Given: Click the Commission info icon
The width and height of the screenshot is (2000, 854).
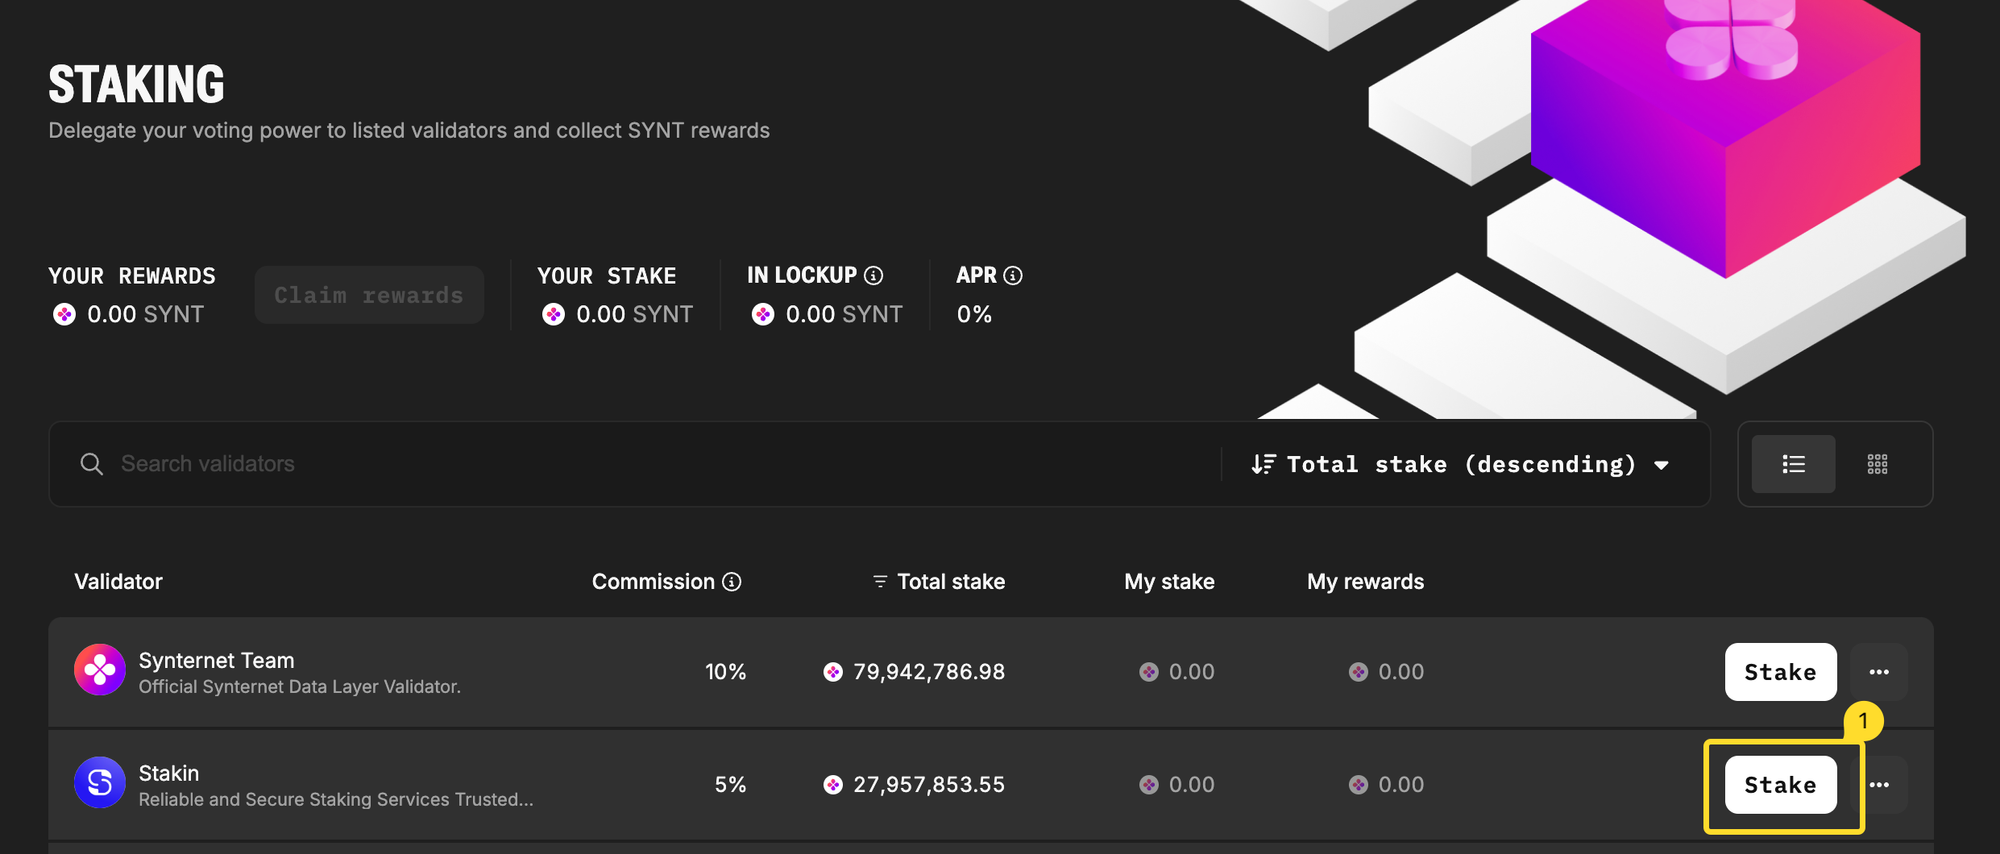Looking at the screenshot, I should pyautogui.click(x=732, y=582).
